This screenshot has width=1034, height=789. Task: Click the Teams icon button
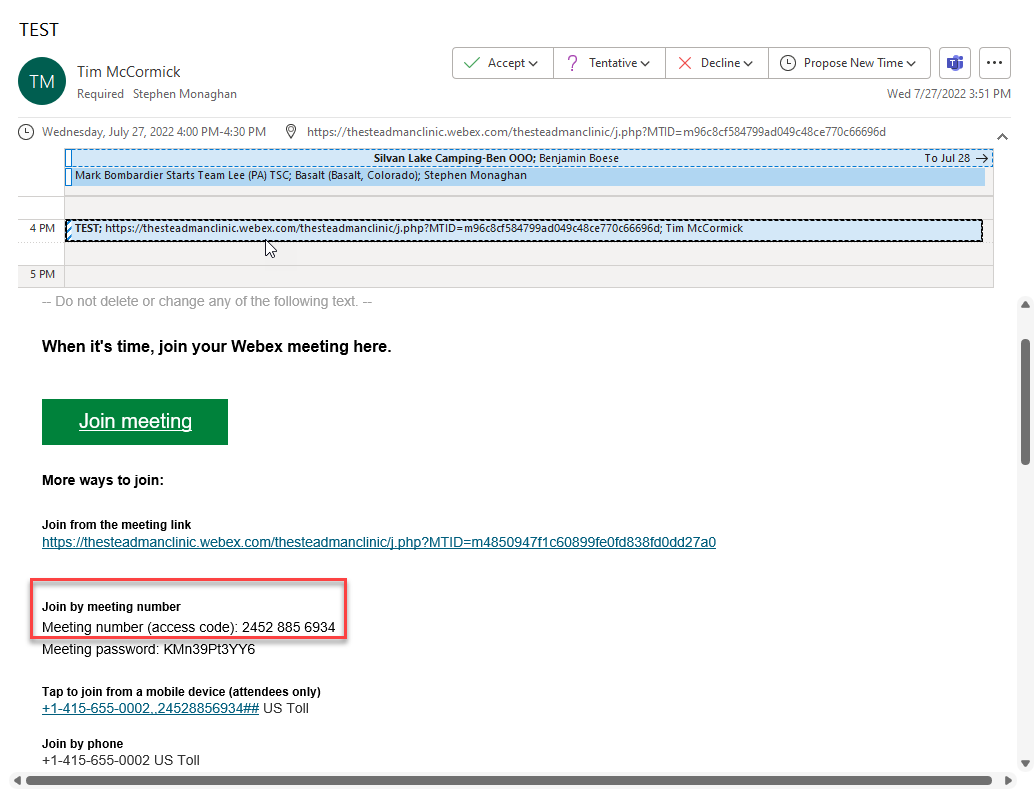pyautogui.click(x=954, y=63)
